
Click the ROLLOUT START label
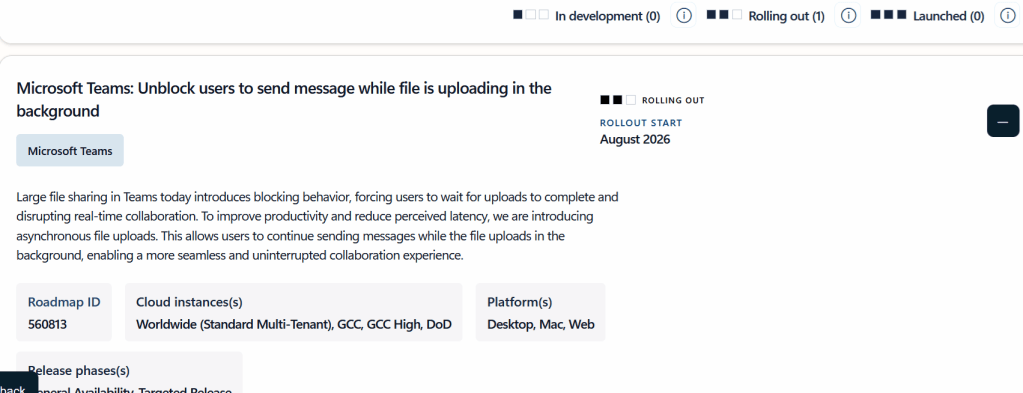641,123
